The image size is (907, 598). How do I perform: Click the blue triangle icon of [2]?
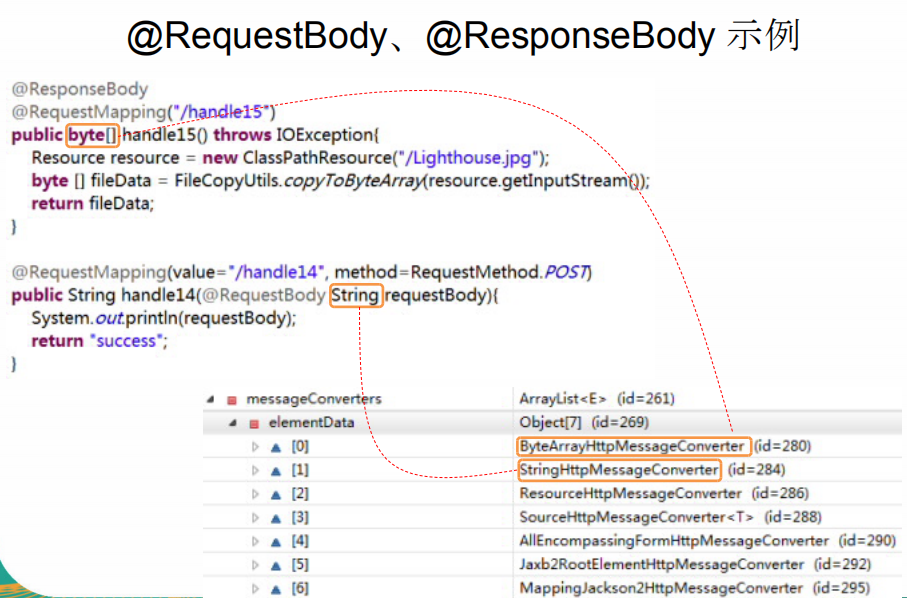[x=276, y=494]
